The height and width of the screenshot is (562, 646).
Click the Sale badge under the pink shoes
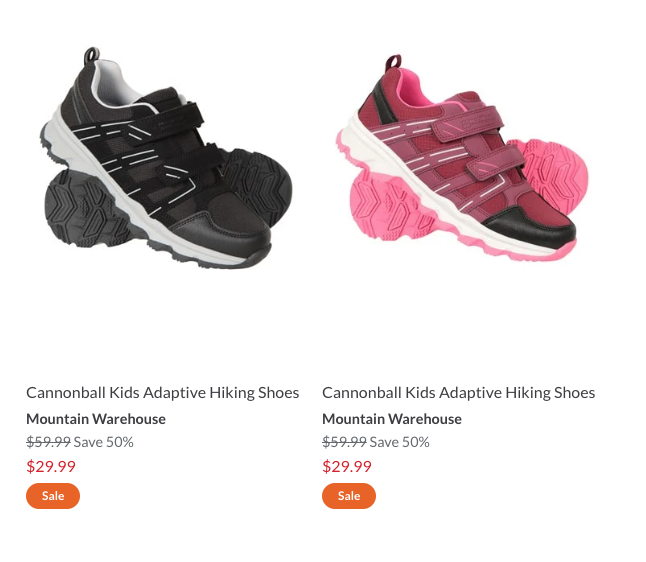coord(349,496)
